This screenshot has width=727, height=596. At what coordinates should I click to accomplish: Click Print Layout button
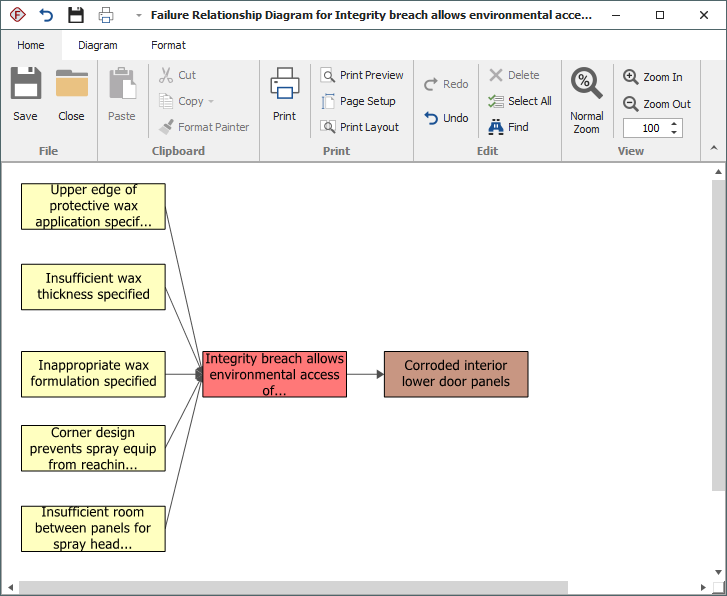point(360,127)
